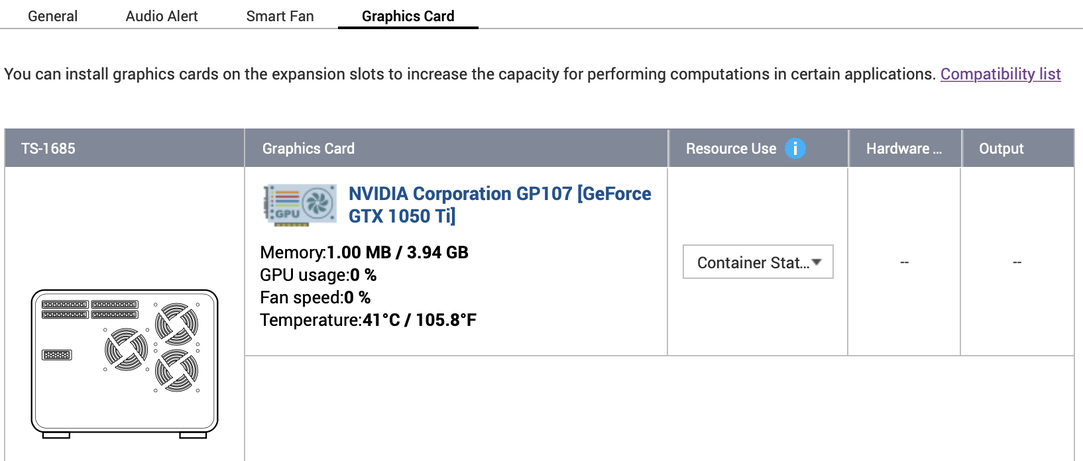Click the GPU memory usage reading
This screenshot has height=461, width=1083.
coord(364,252)
